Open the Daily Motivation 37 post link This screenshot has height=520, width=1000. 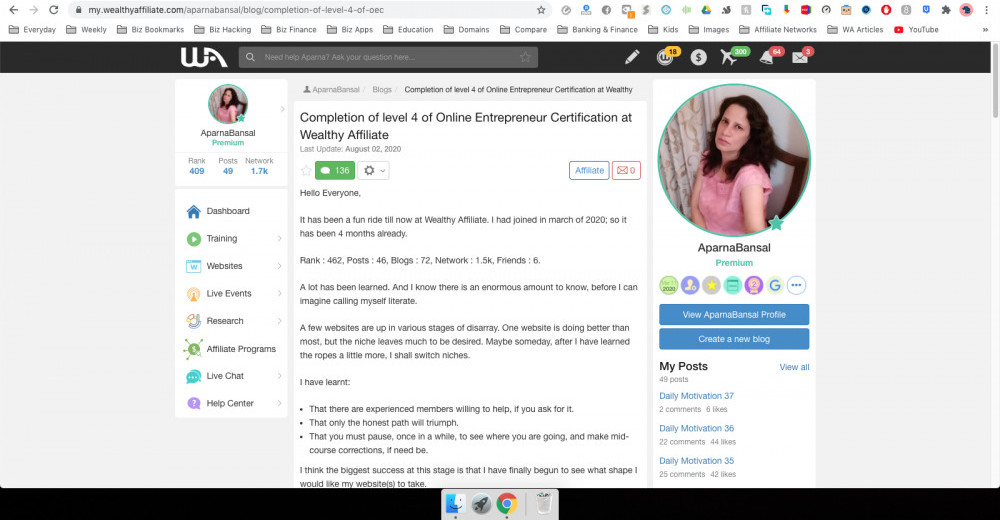coord(696,396)
